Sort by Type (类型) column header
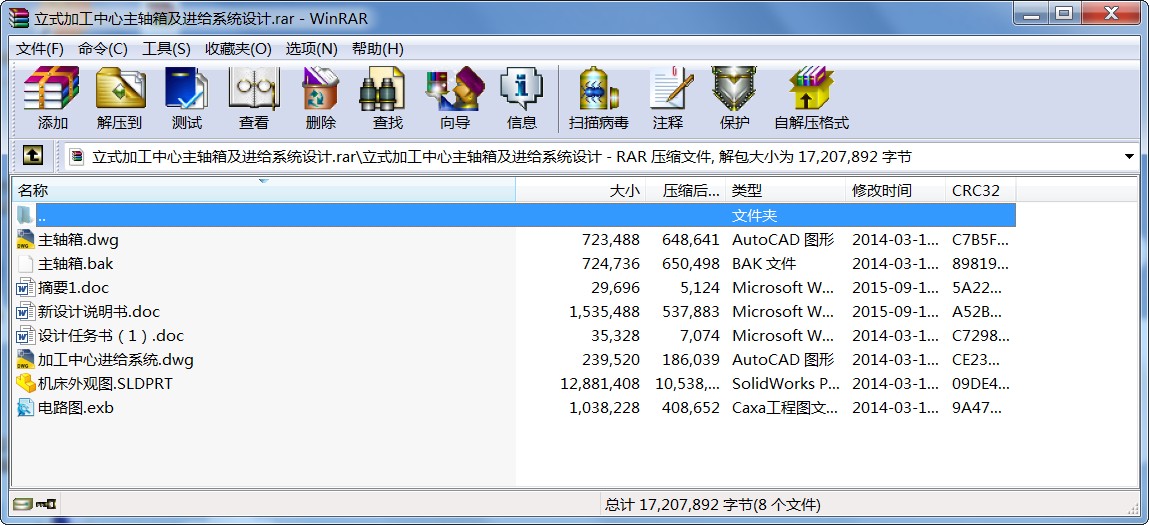 coord(786,191)
